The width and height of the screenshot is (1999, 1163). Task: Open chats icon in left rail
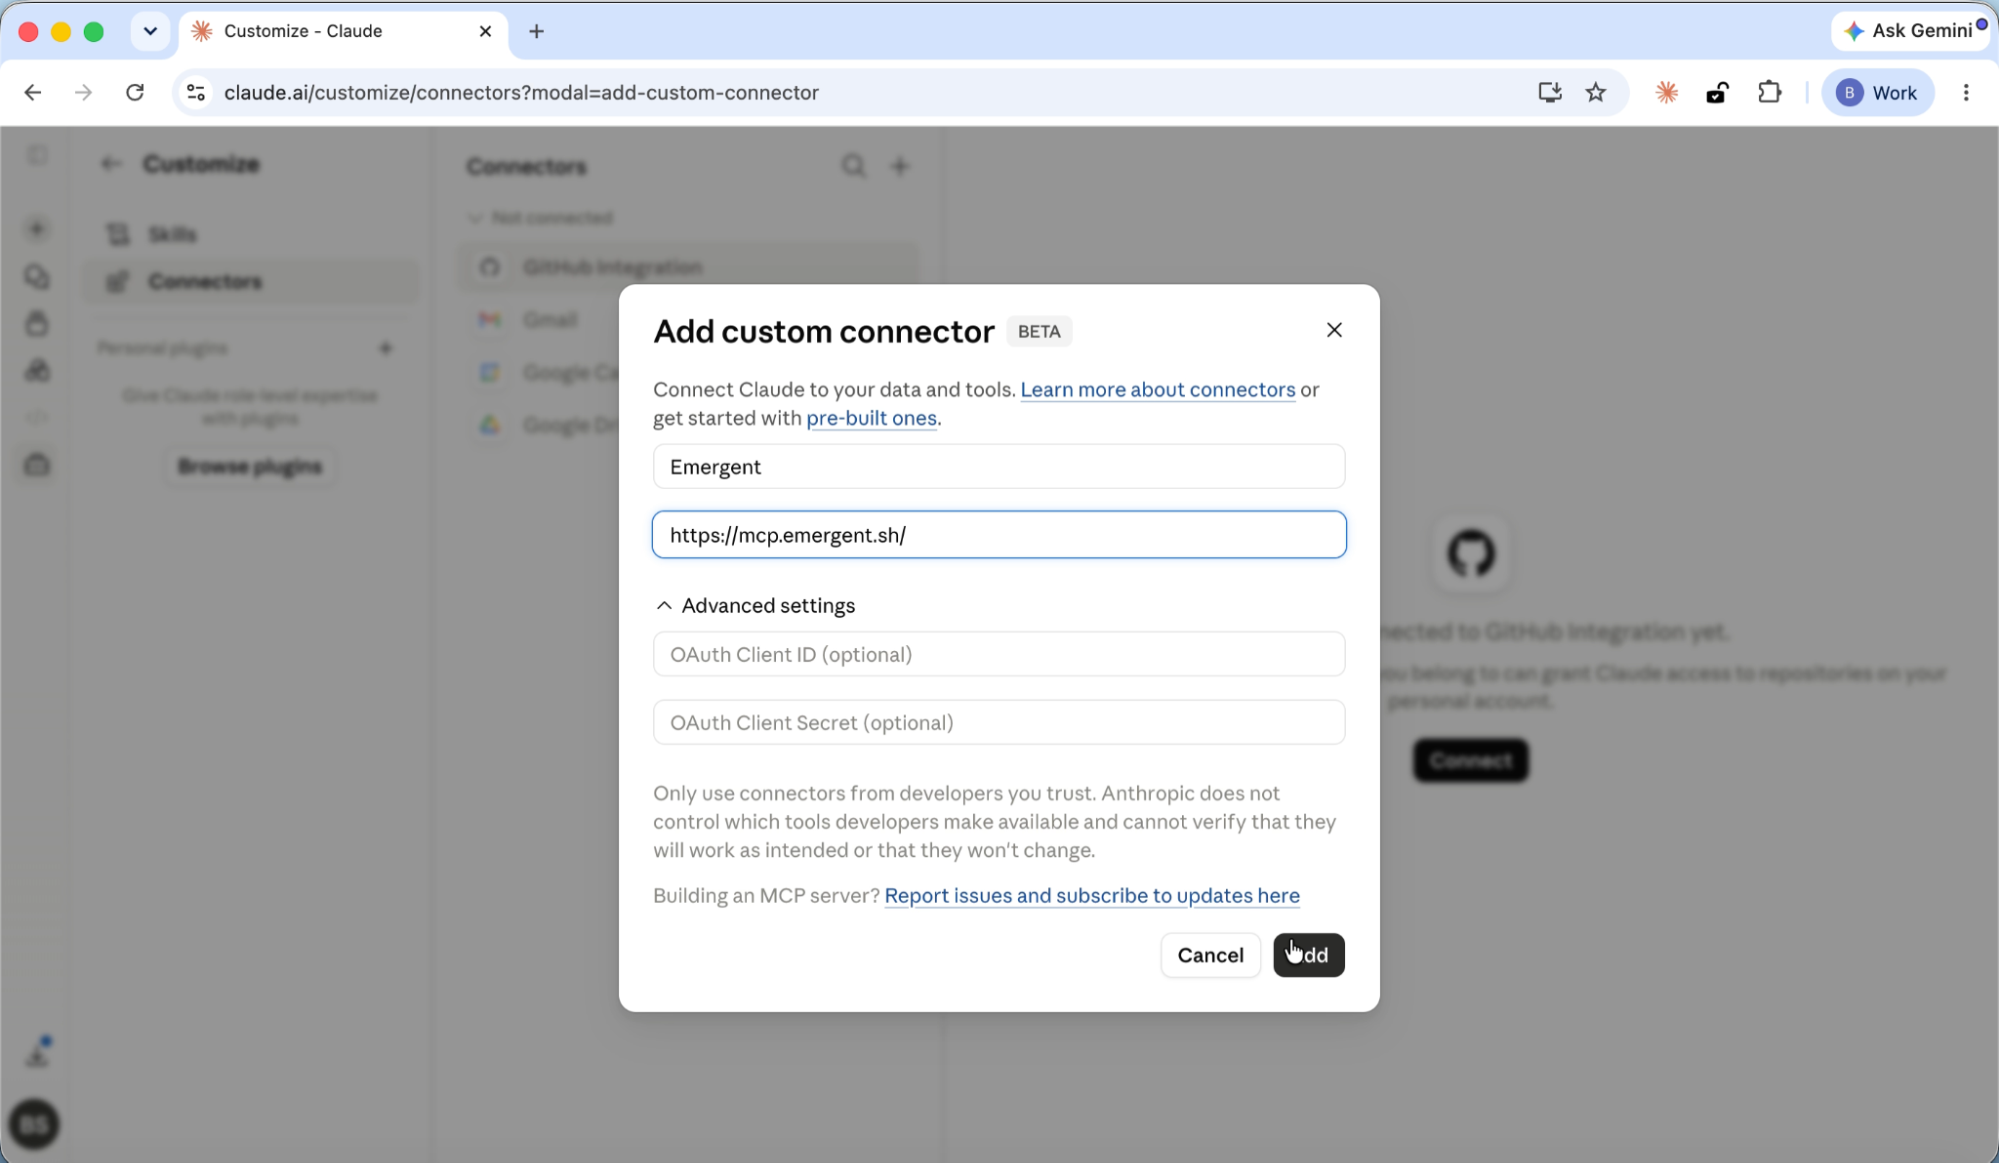(x=37, y=276)
